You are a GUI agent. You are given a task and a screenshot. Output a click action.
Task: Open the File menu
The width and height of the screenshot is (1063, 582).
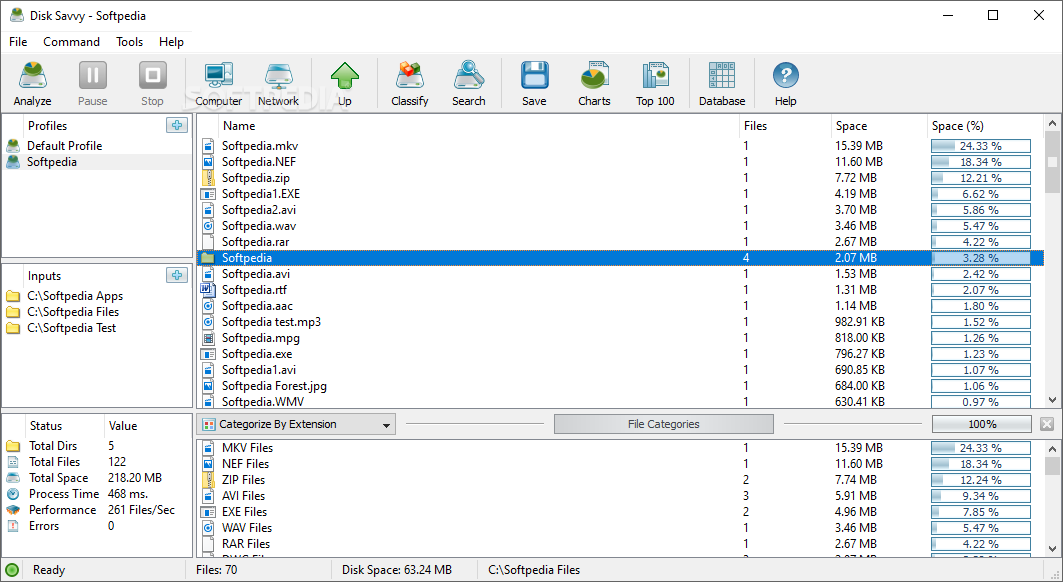pyautogui.click(x=18, y=41)
